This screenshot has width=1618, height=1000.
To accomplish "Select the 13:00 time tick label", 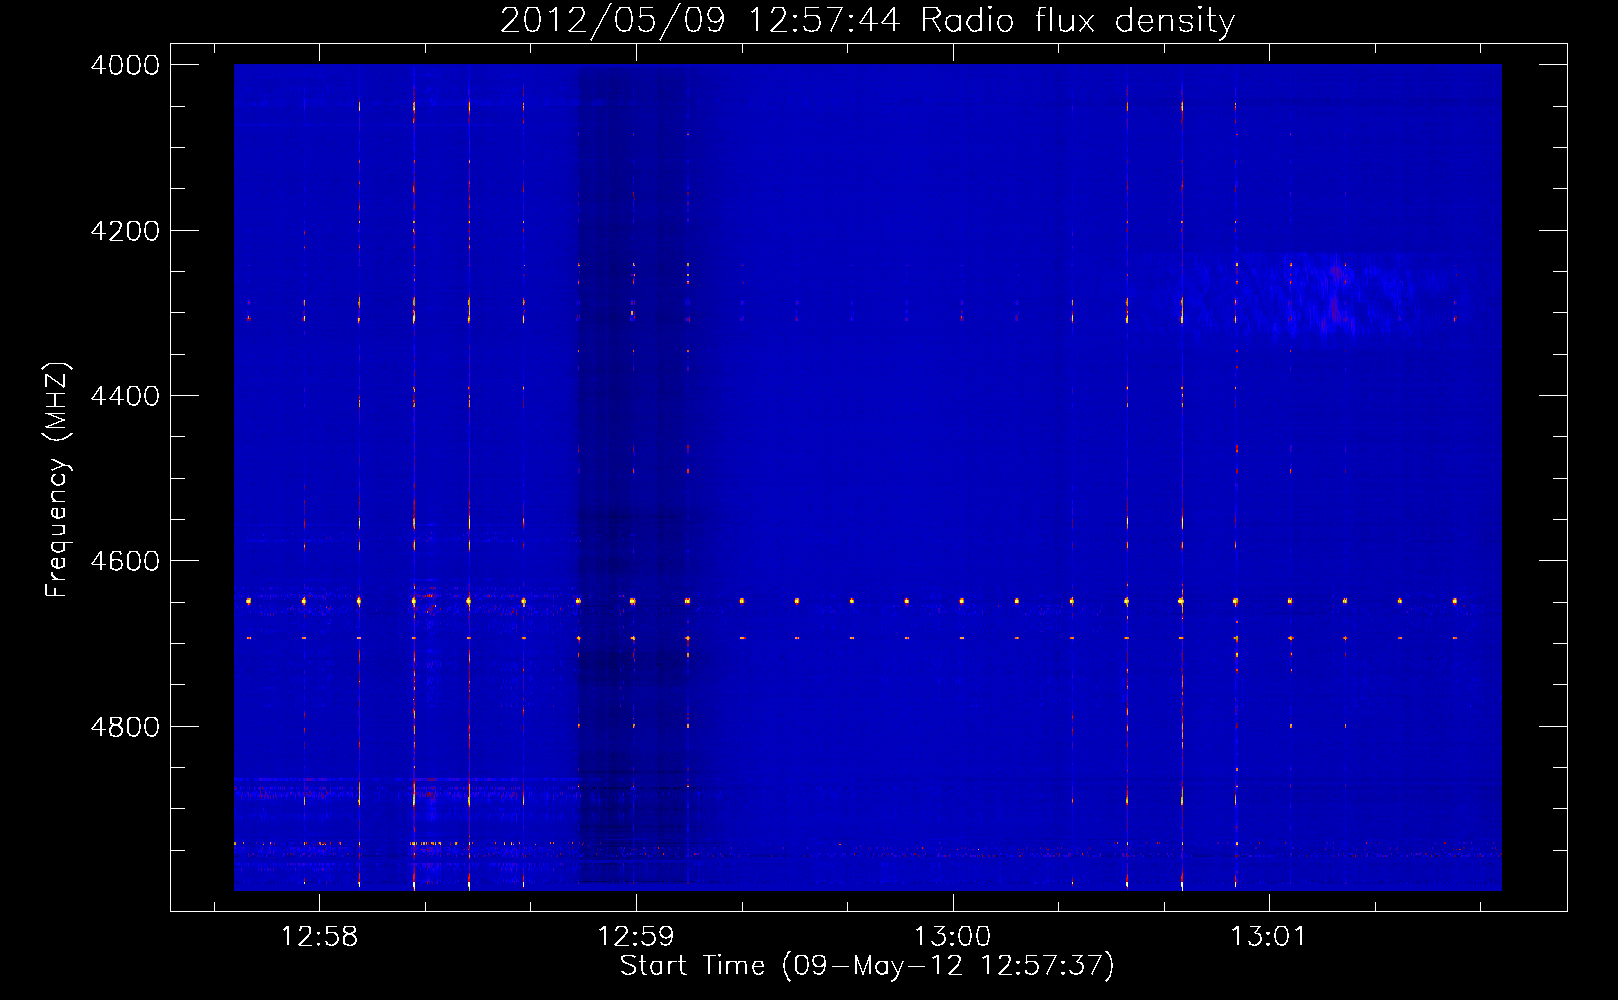I will coord(953,937).
